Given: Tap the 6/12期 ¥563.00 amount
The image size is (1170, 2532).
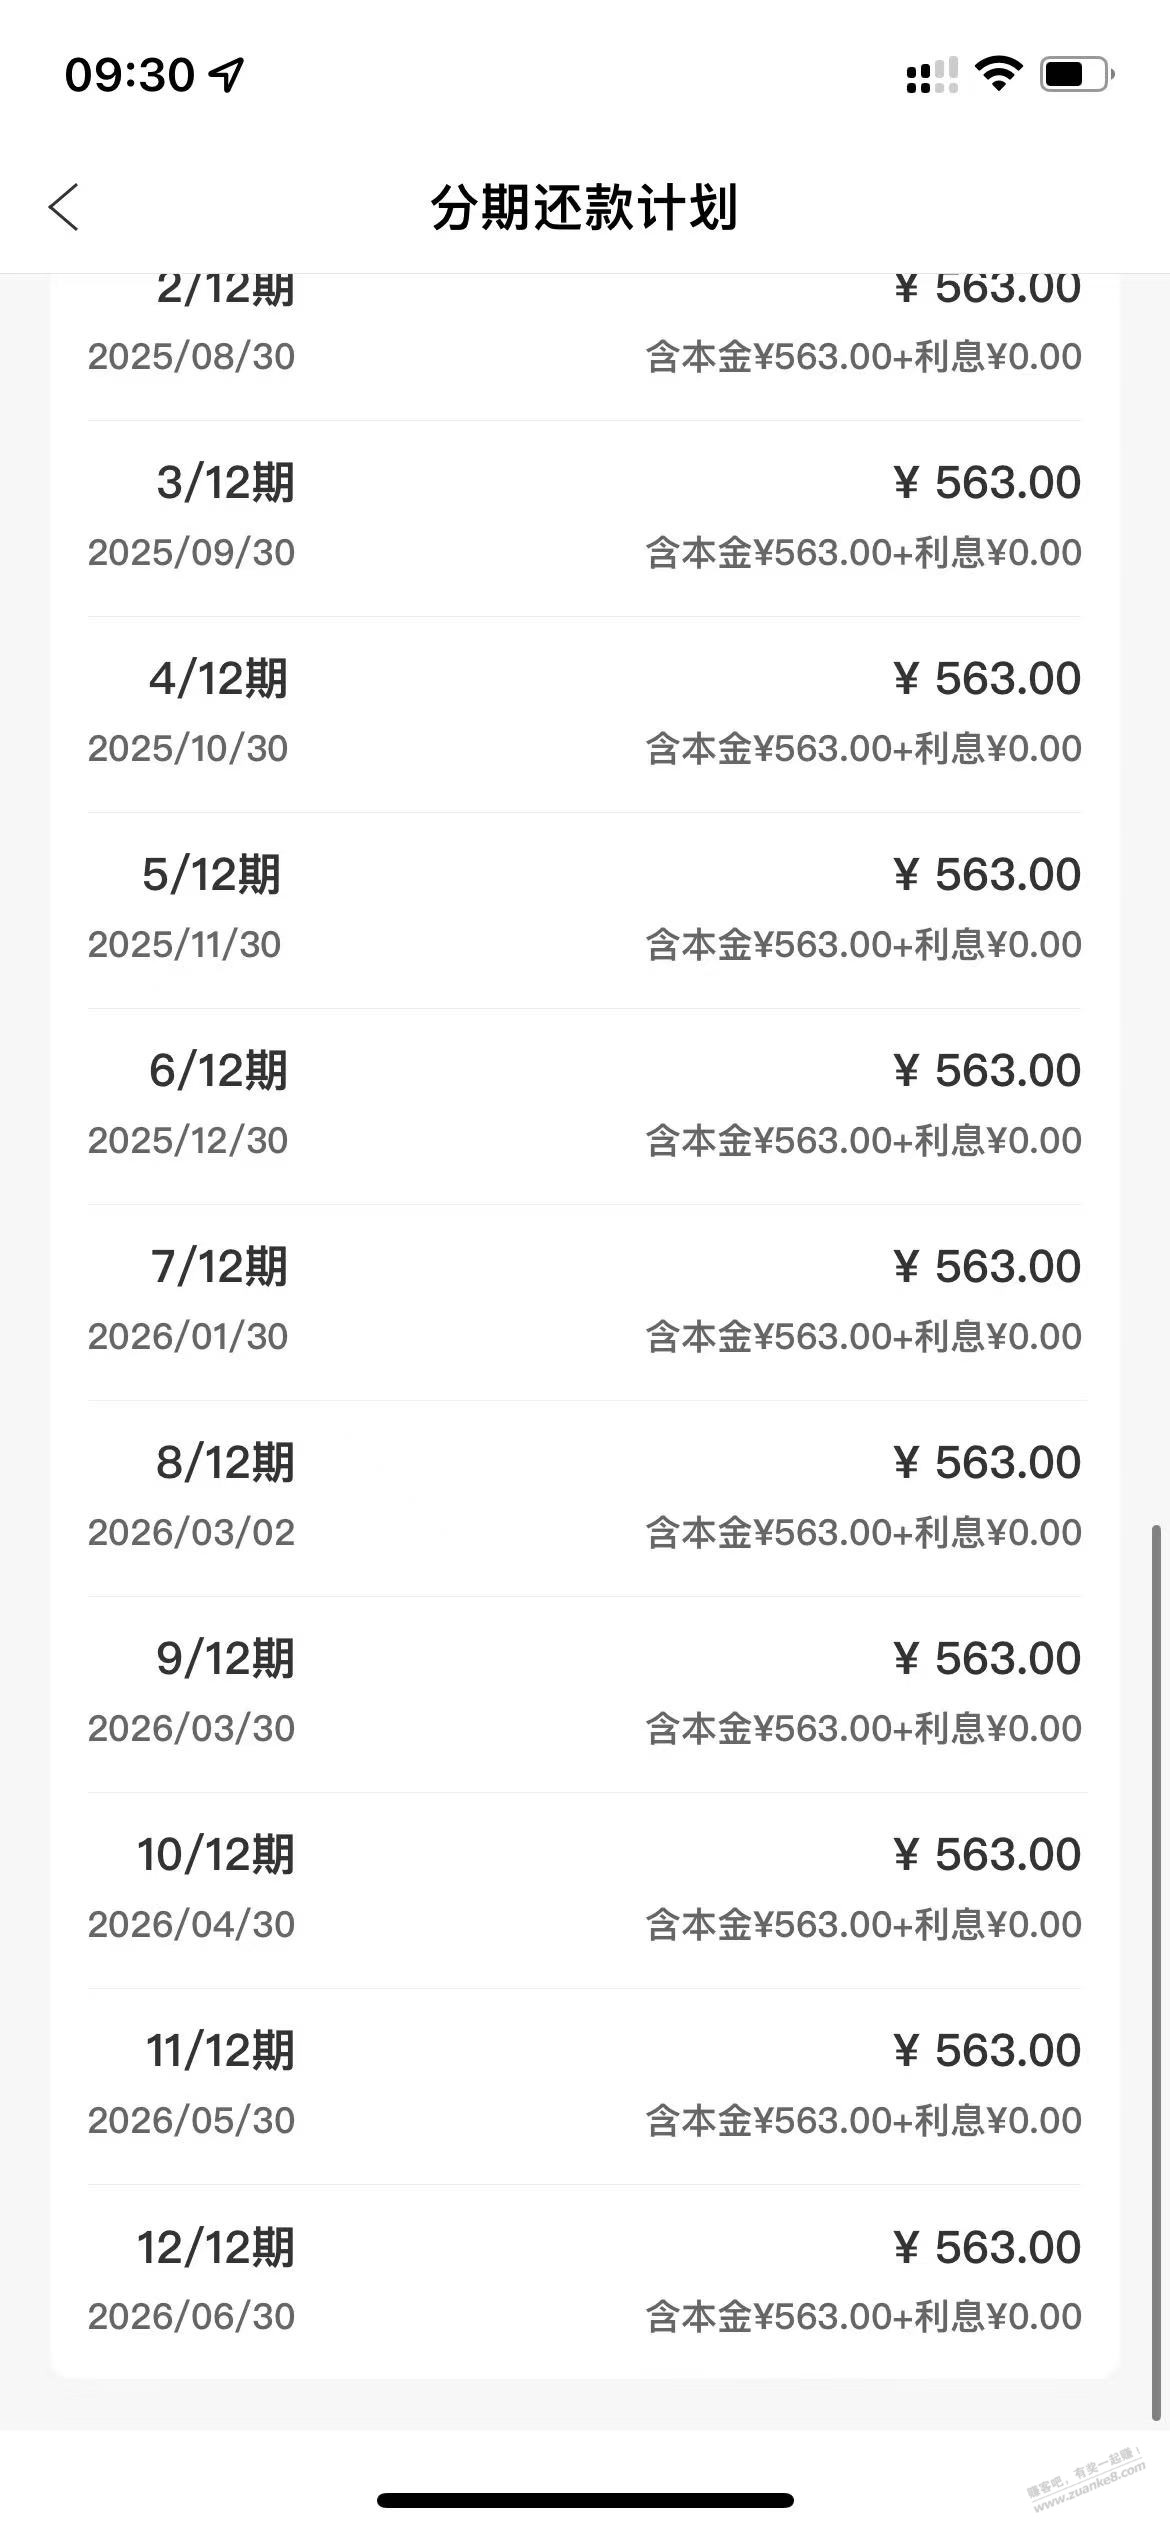Looking at the screenshot, I should 987,1071.
